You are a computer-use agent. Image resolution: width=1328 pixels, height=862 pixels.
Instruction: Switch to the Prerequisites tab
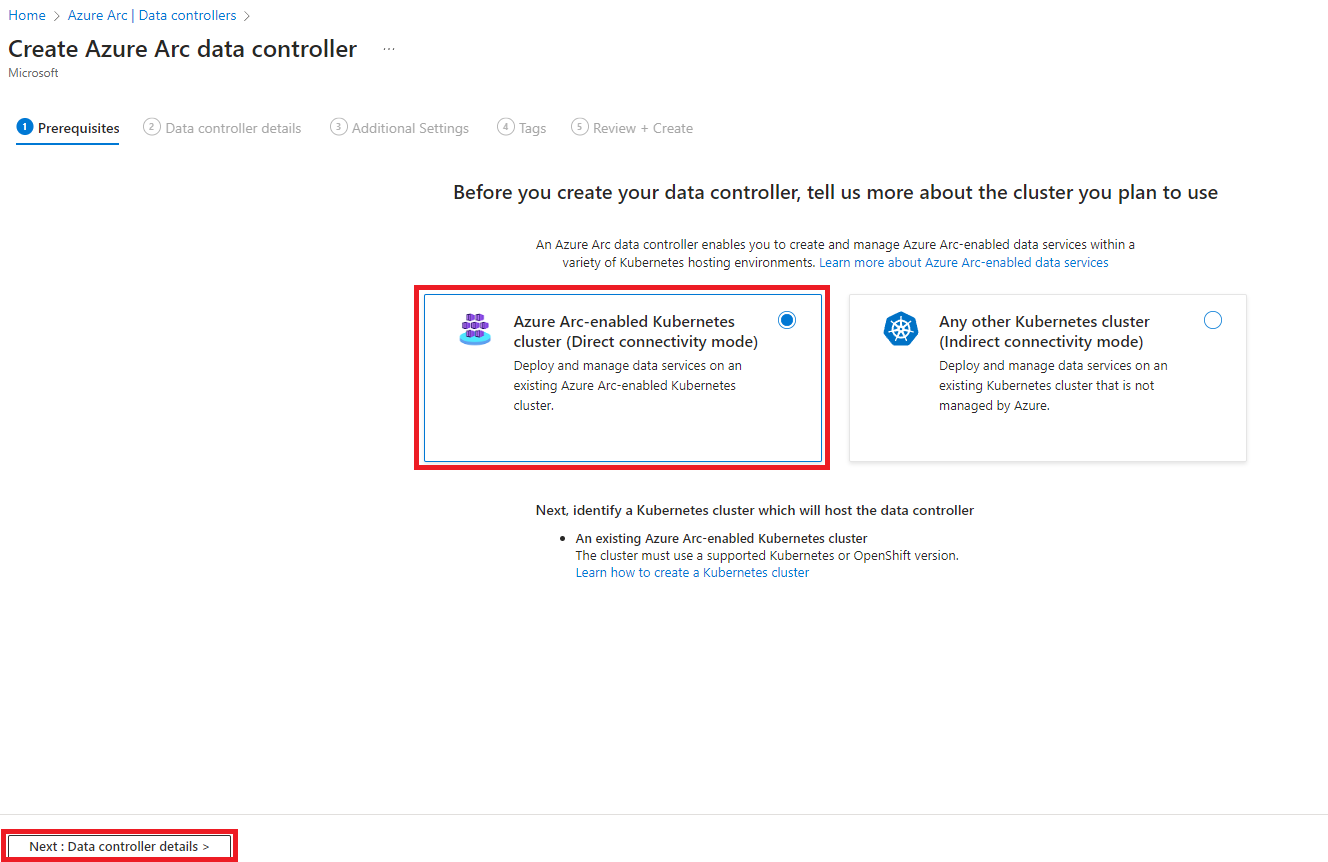68,128
